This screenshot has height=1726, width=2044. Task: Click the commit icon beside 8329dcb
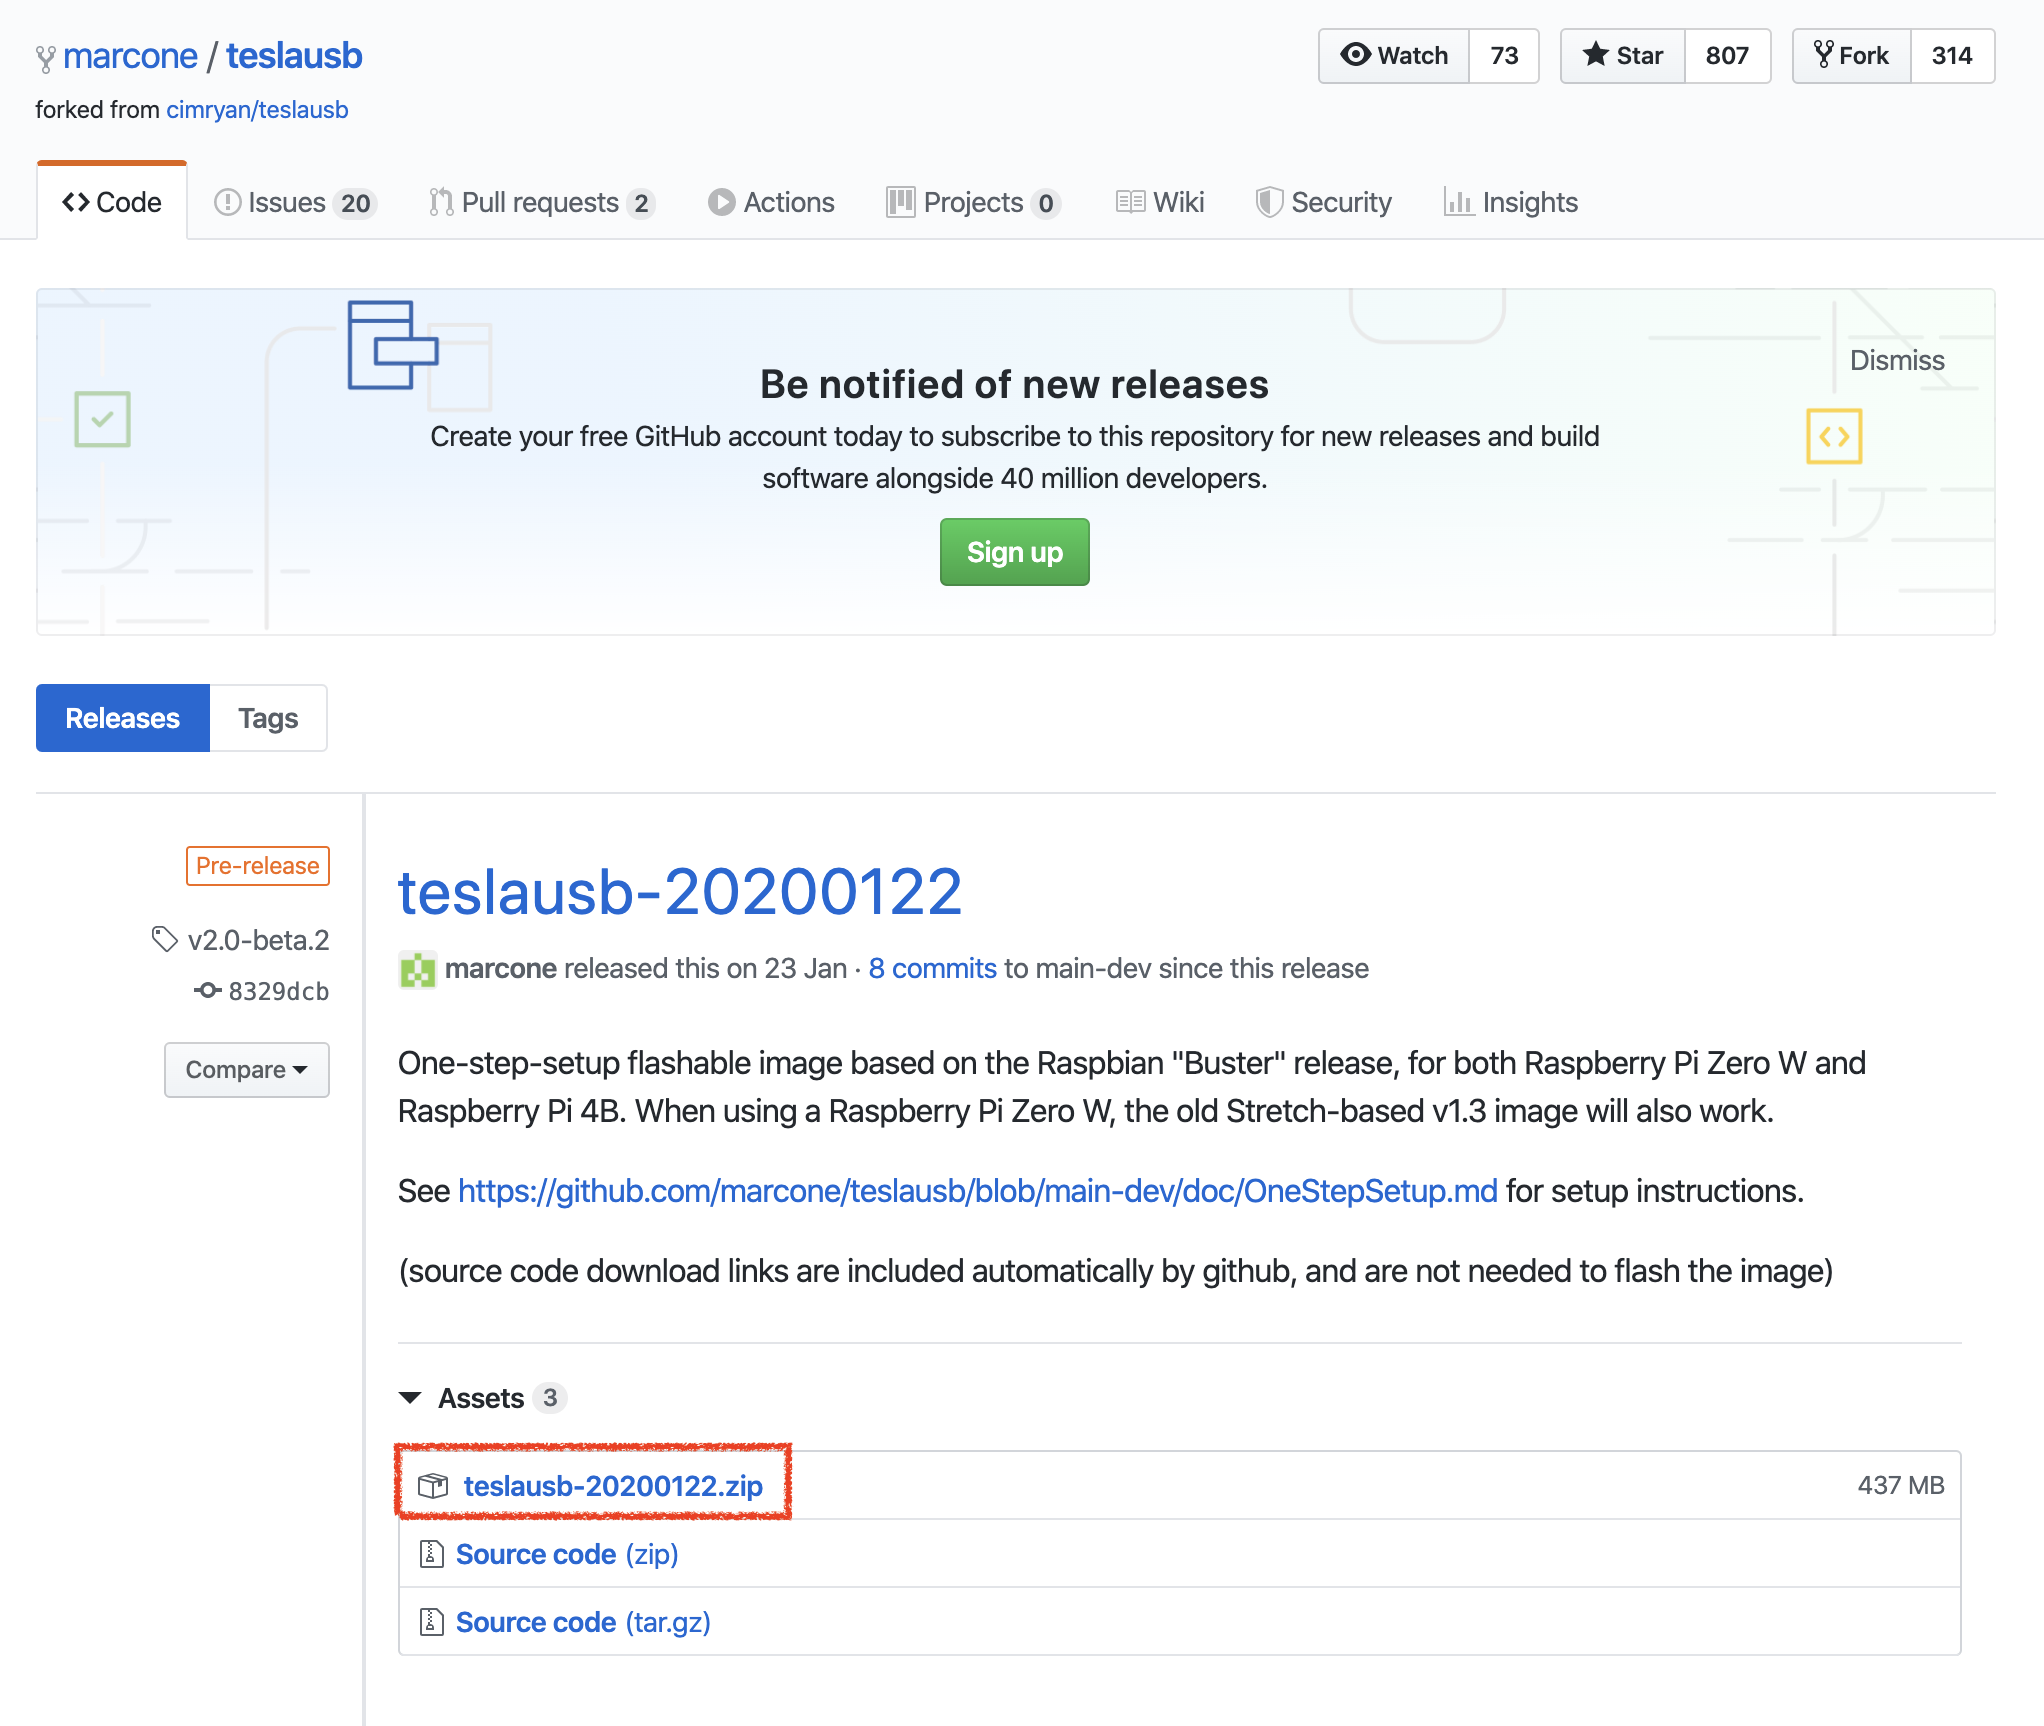tap(207, 991)
